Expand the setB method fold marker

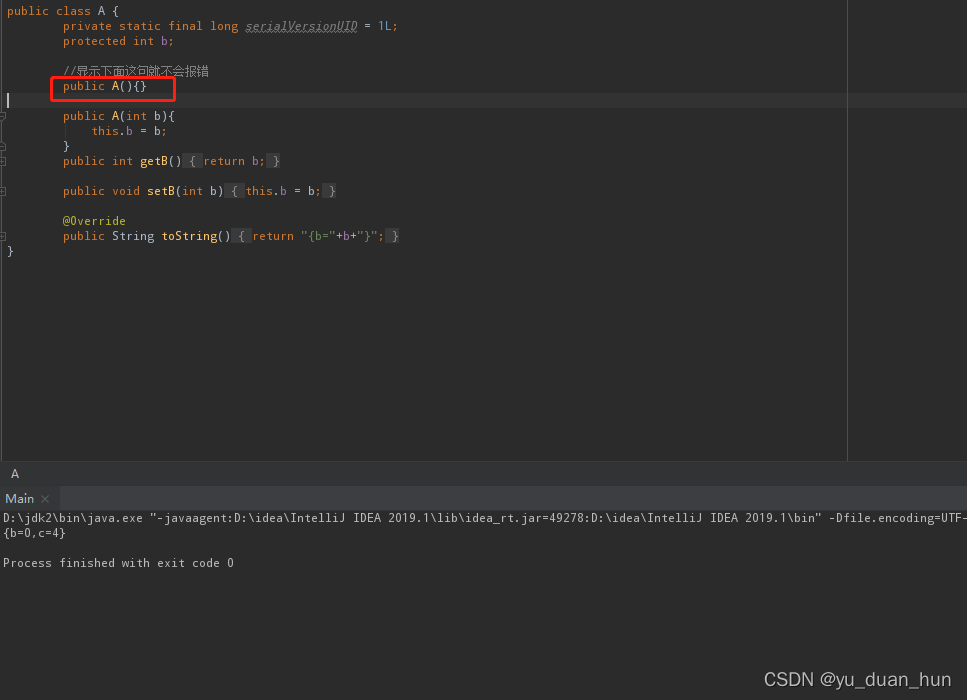click(x=4, y=190)
